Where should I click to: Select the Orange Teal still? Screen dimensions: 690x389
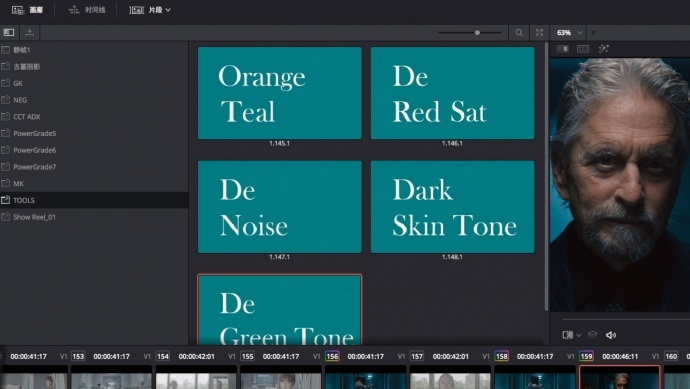[280, 93]
